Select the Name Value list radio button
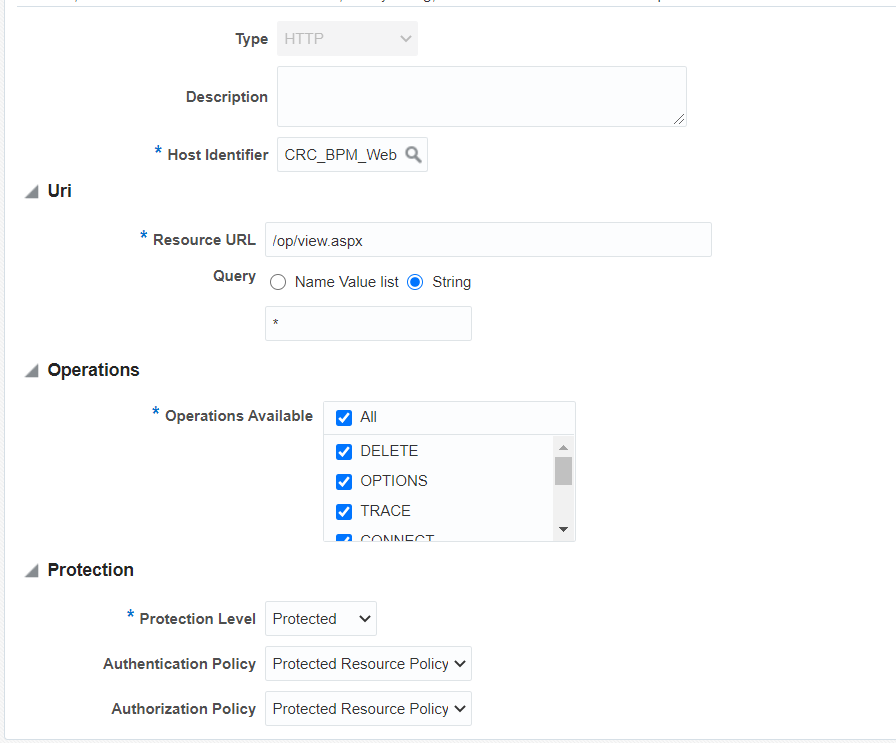 278,282
